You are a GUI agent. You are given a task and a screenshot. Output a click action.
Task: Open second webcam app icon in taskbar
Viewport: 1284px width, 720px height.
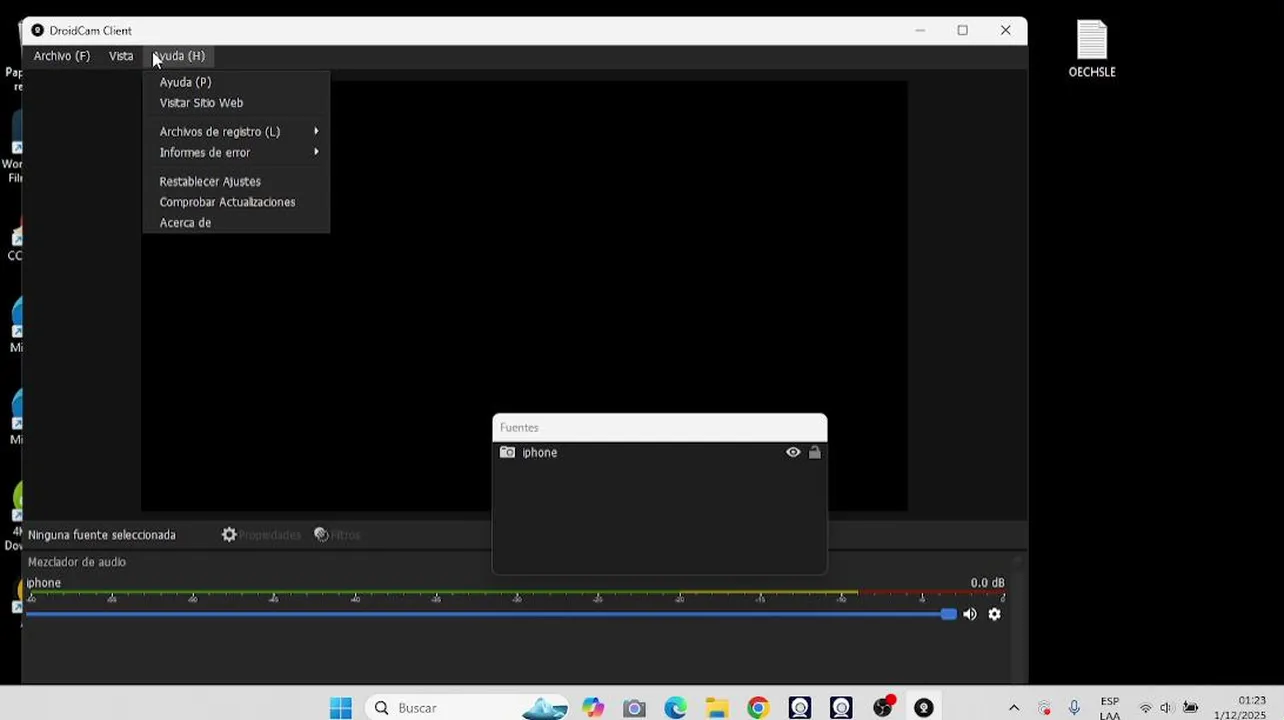[x=841, y=708]
